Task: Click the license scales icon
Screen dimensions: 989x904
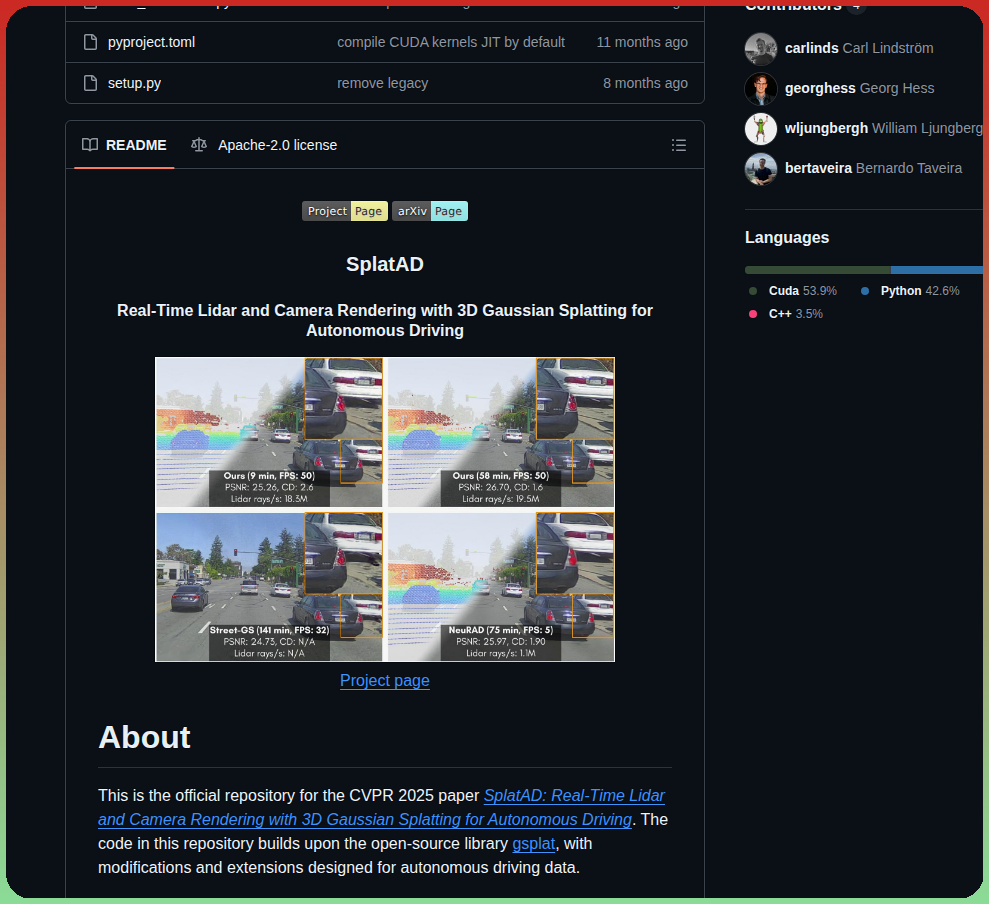Action: coord(199,145)
